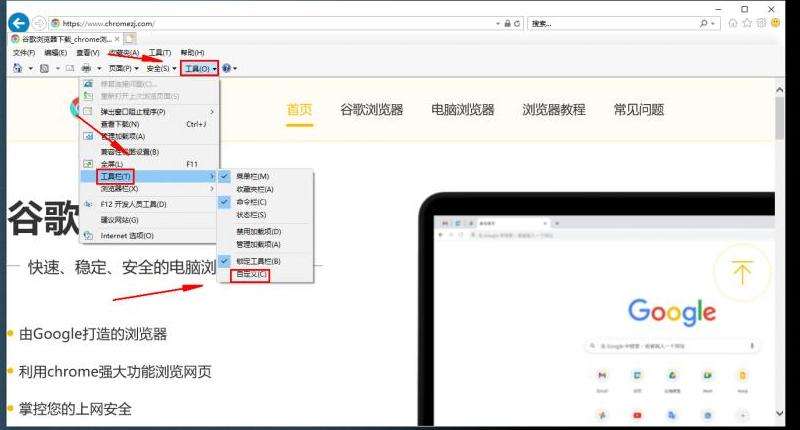800x430 pixels.
Task: Click the vertical scrollbar up arrow
Action: [780, 90]
